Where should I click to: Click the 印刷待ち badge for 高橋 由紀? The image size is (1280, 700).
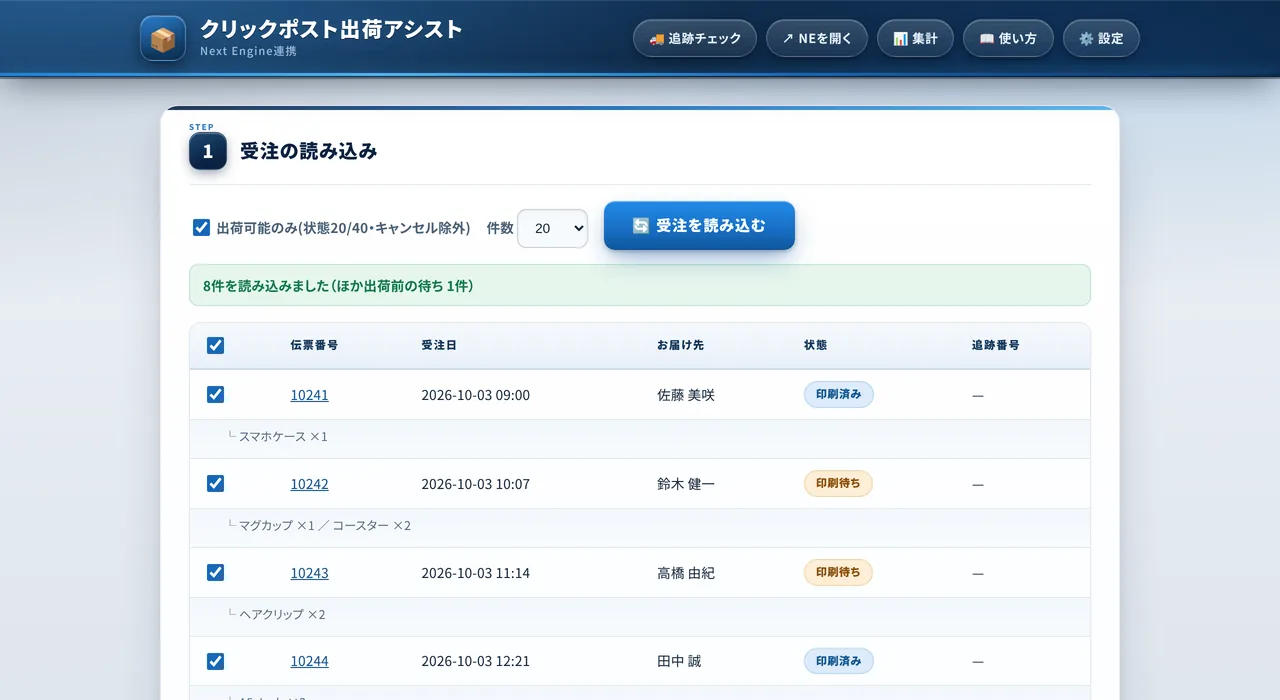[838, 572]
